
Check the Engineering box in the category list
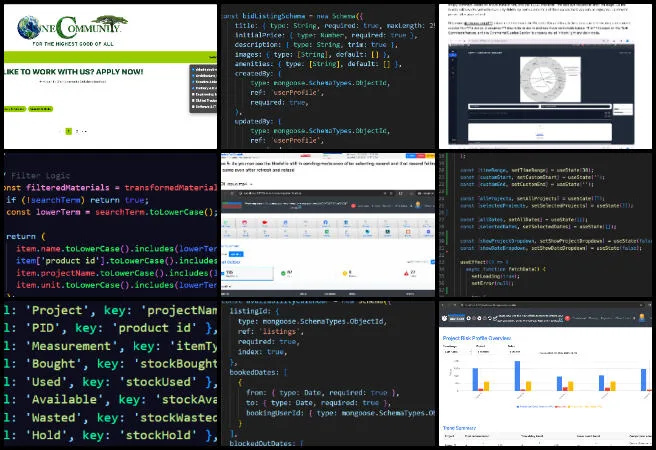pyautogui.click(x=193, y=95)
